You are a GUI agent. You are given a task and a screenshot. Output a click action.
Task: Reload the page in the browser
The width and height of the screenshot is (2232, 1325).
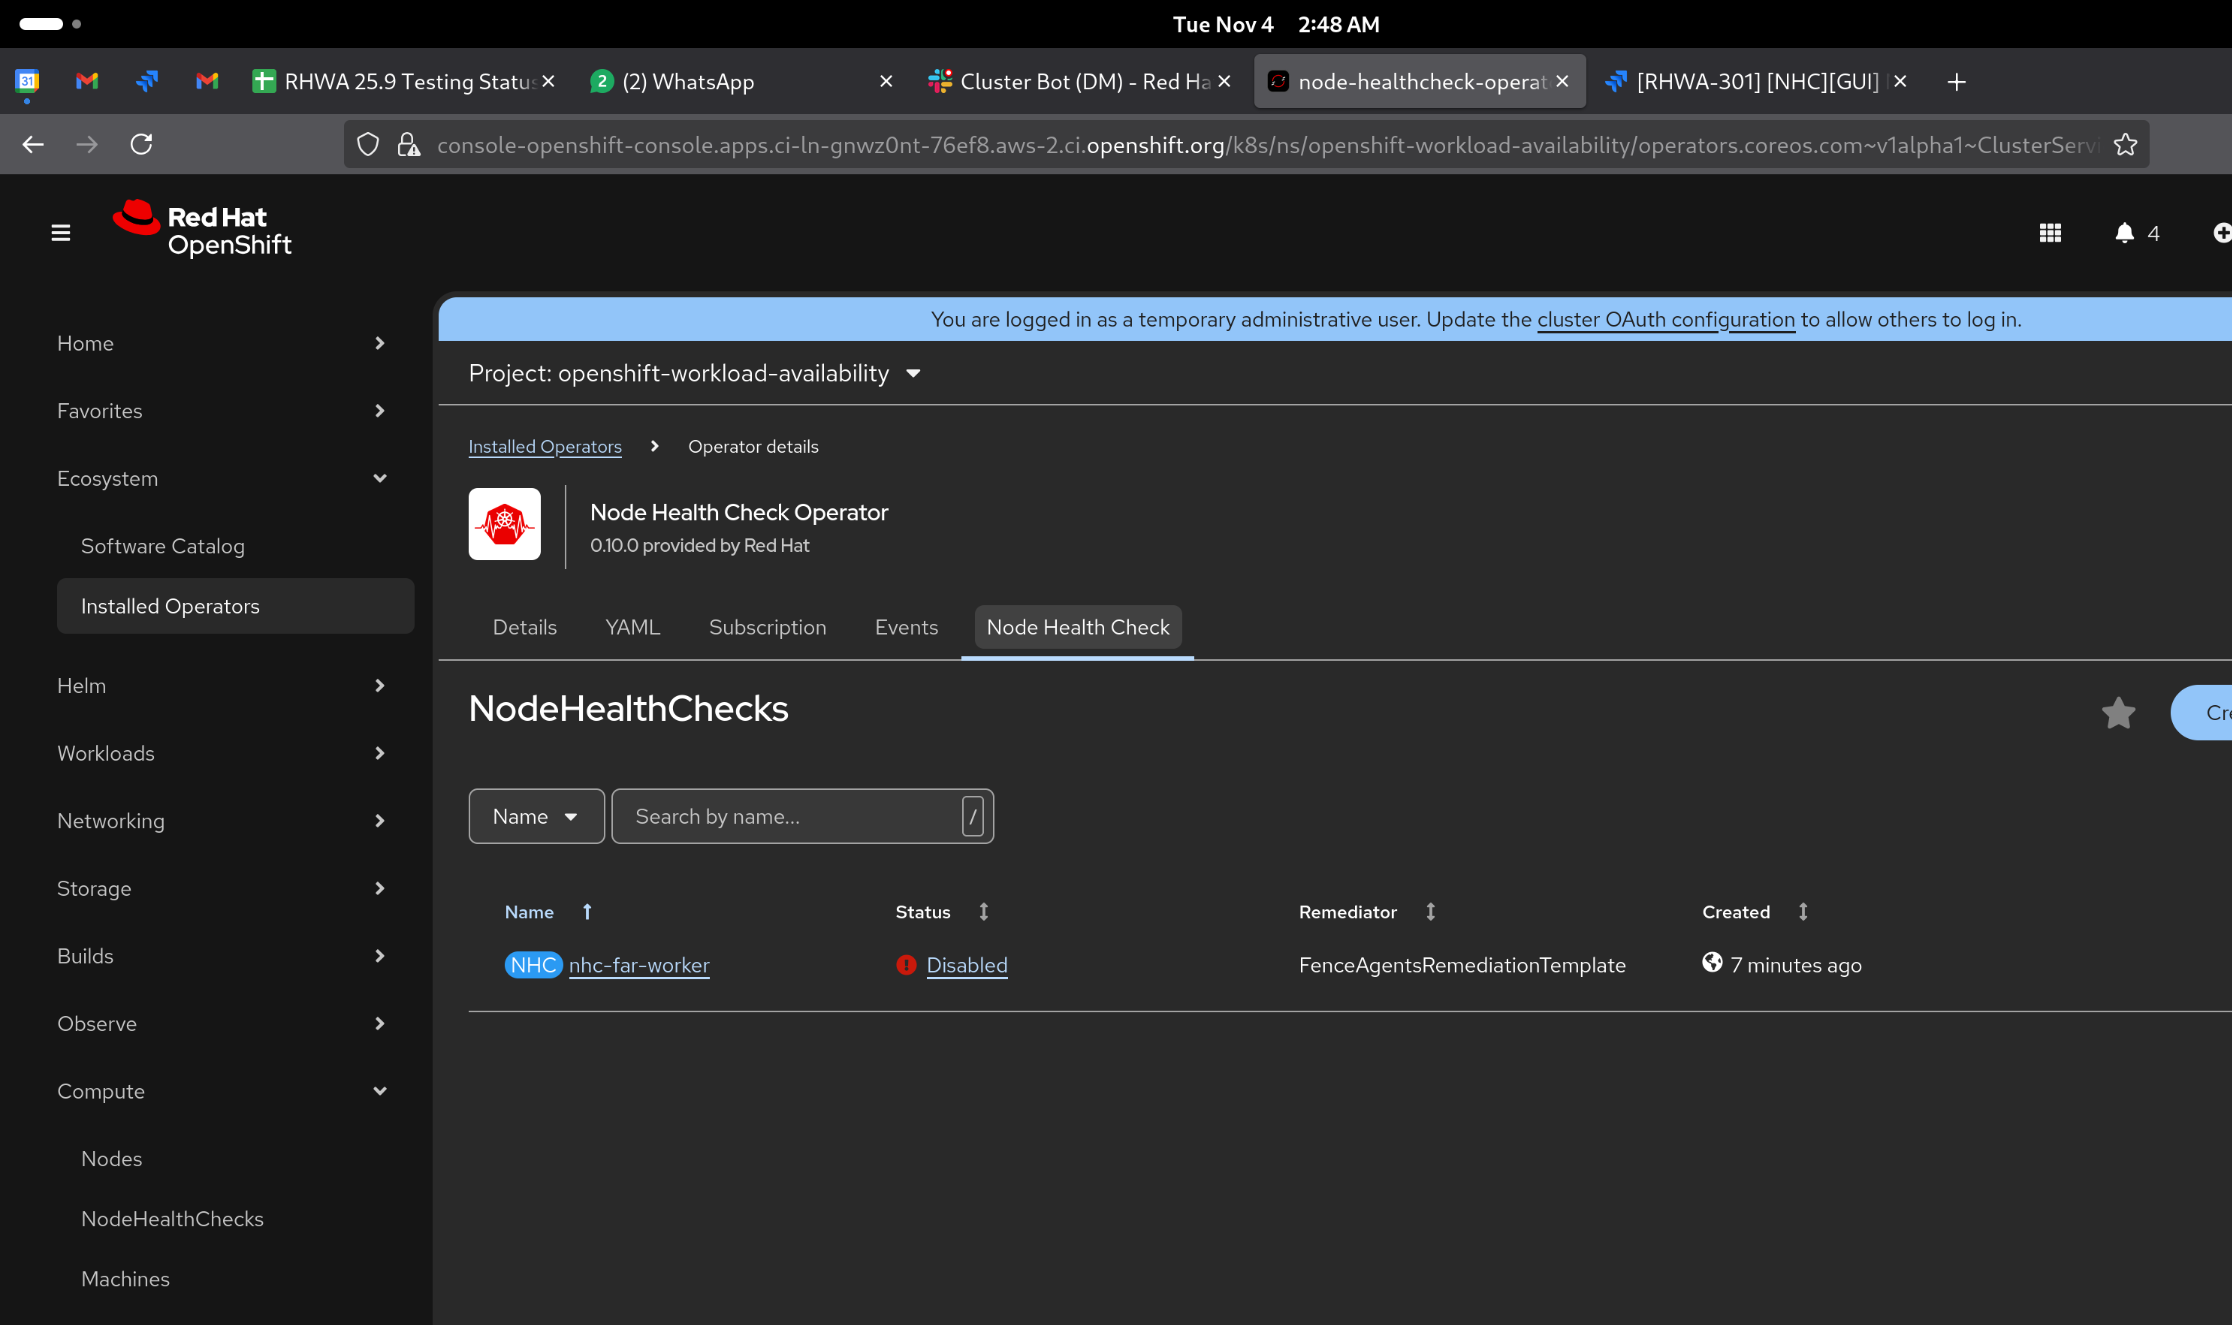click(142, 144)
